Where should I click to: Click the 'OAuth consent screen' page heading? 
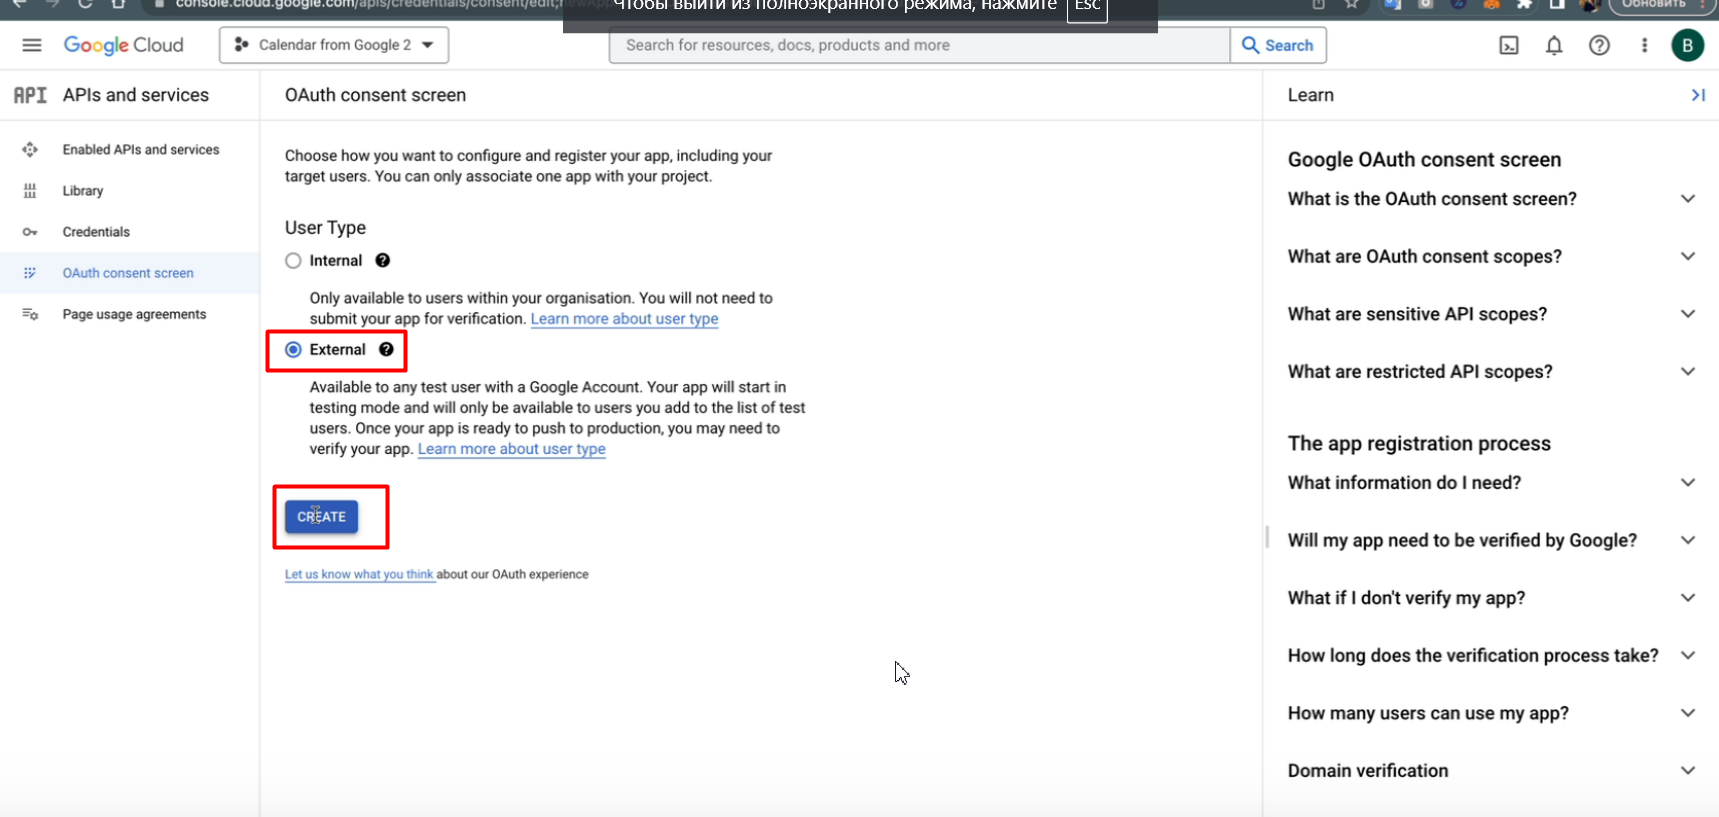pos(375,95)
